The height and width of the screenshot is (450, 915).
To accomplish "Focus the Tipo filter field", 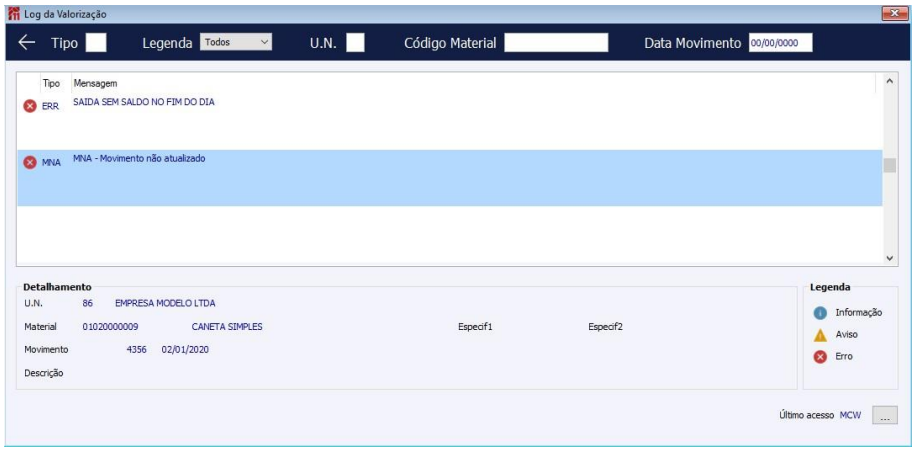I will tap(96, 43).
